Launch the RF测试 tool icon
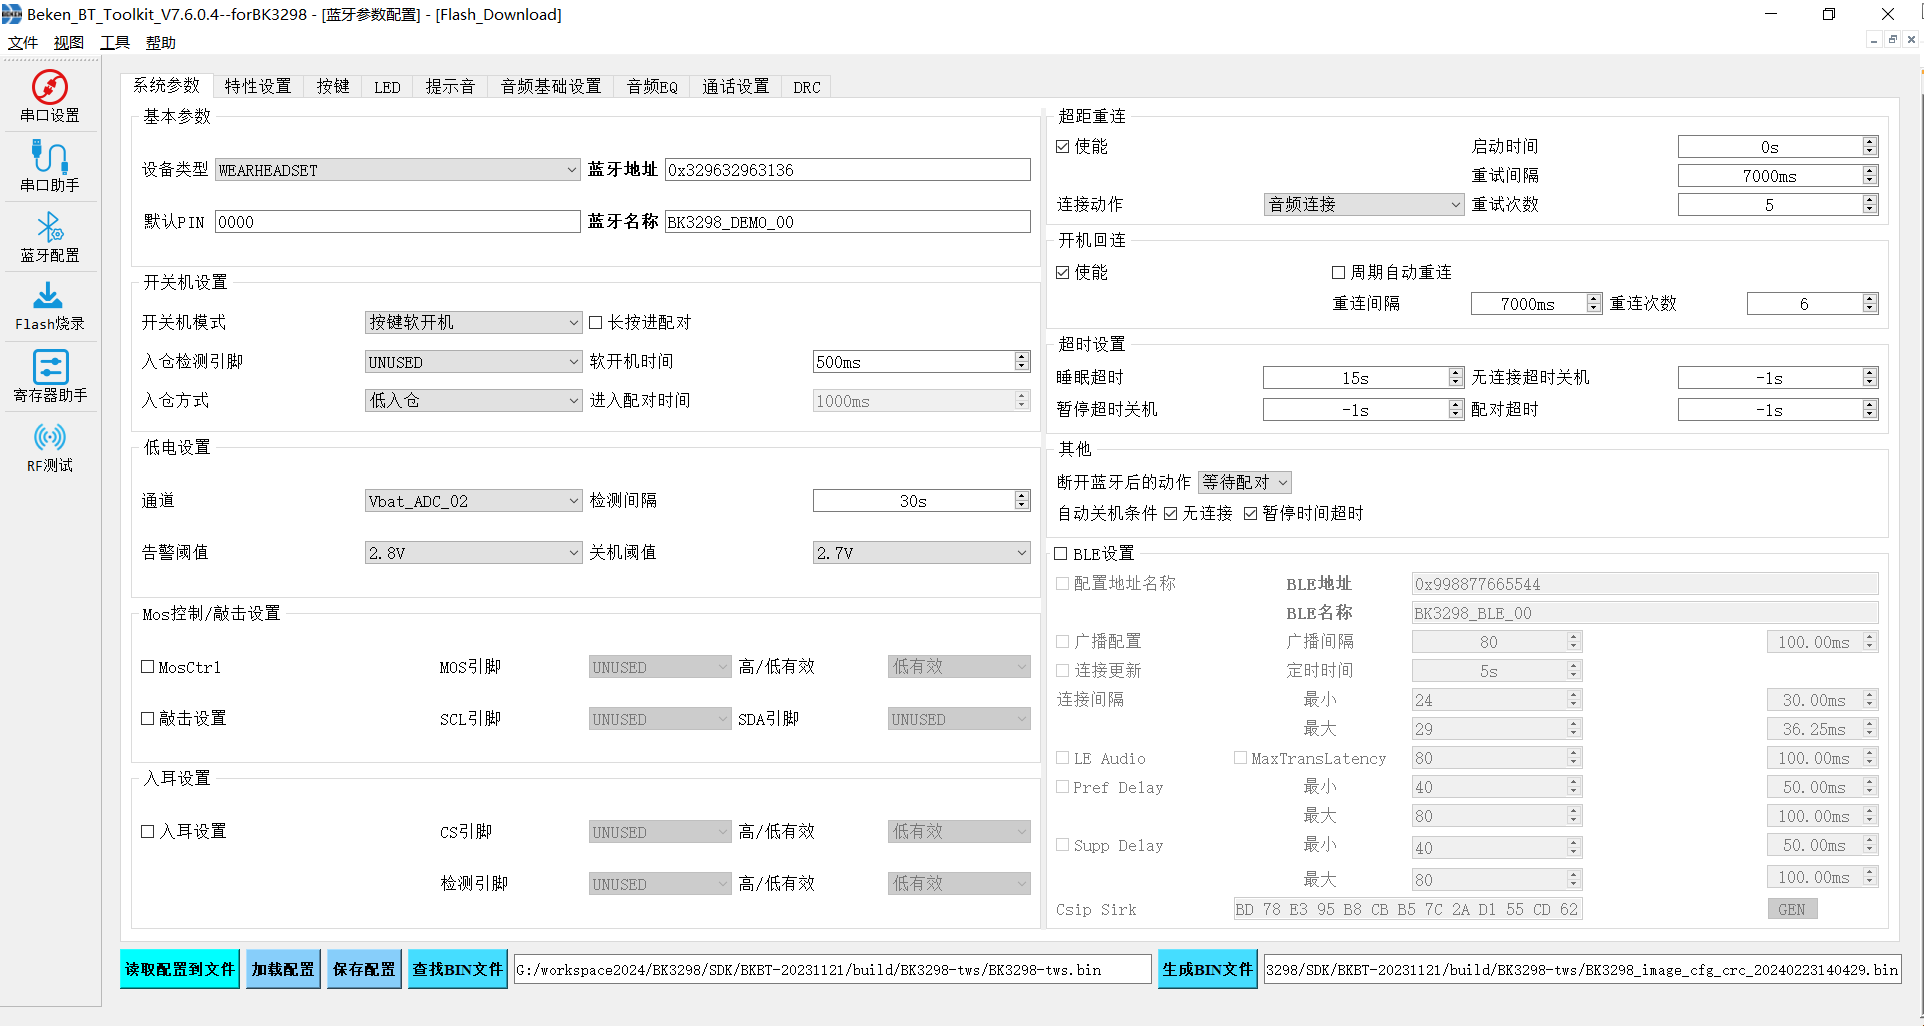 (49, 446)
